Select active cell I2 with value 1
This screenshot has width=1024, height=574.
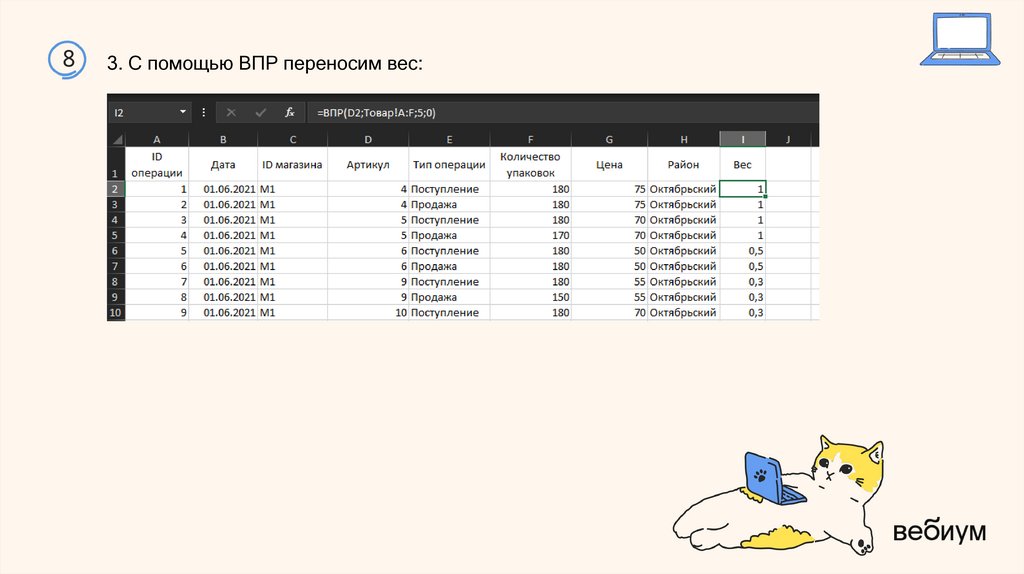click(743, 189)
